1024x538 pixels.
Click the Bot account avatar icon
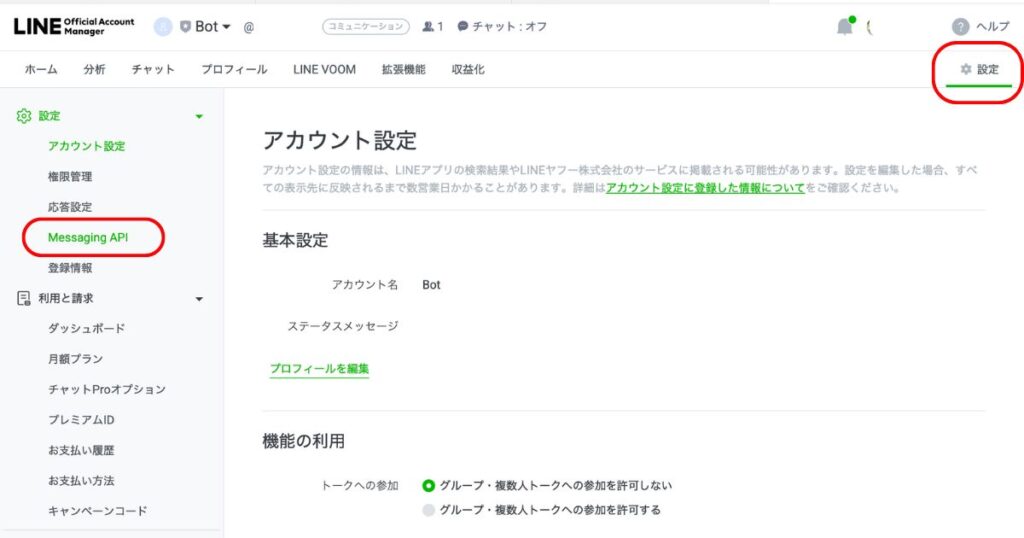pyautogui.click(x=163, y=27)
